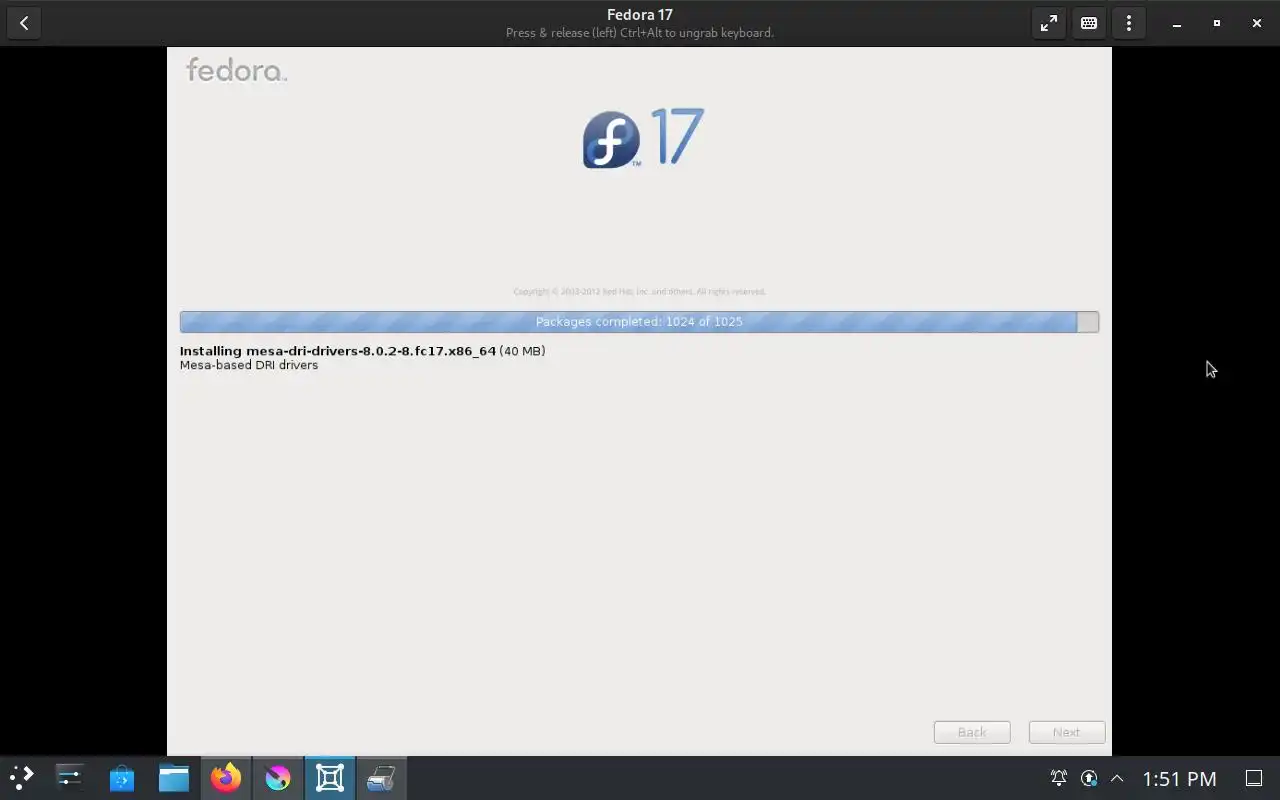
Task: Open the notifications bell in tray
Action: (1059, 778)
